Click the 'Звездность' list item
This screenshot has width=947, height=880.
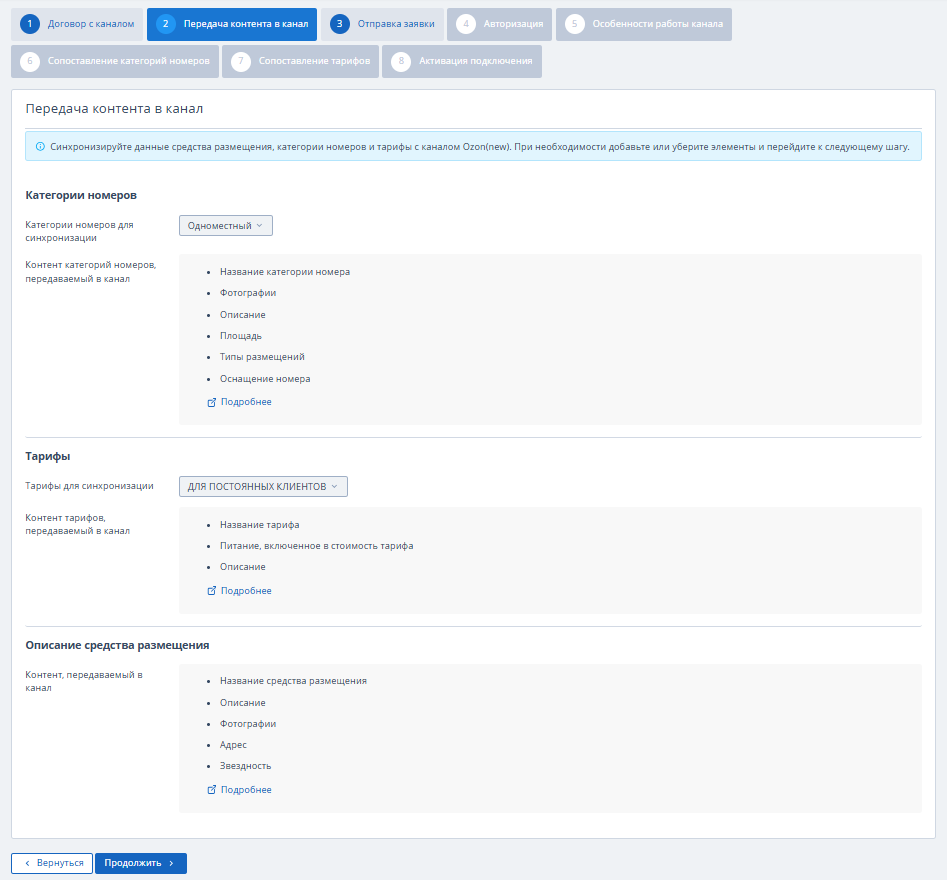[x=245, y=766]
